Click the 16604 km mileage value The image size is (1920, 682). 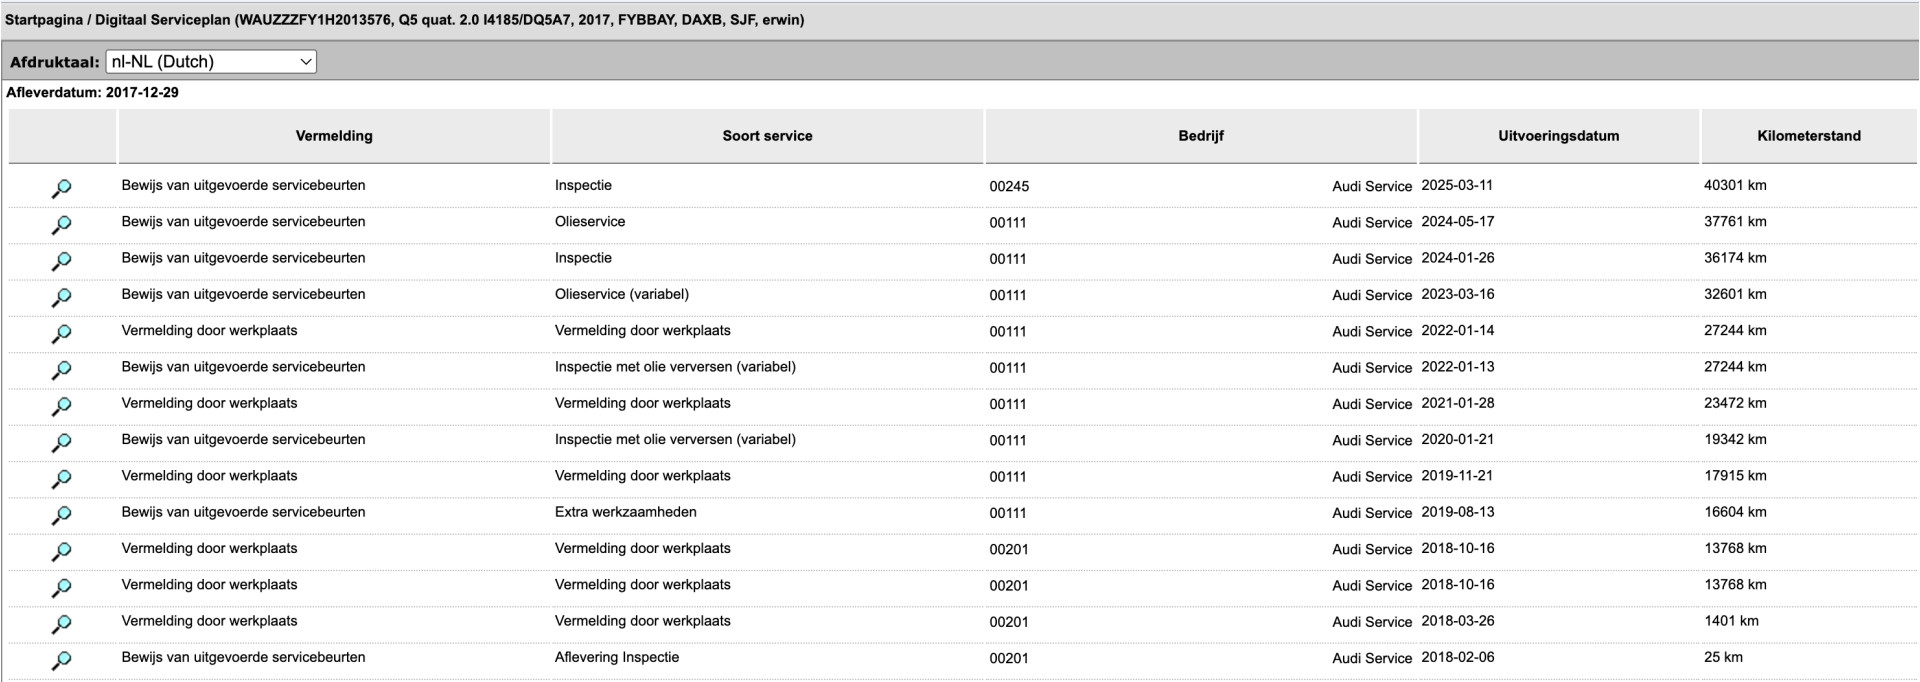point(1735,512)
